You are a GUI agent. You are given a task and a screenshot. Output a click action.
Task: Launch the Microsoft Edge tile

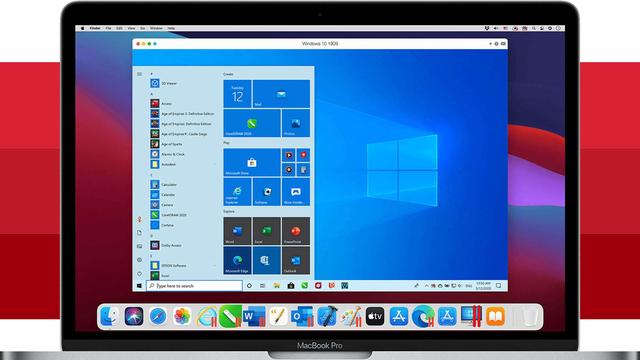237,260
